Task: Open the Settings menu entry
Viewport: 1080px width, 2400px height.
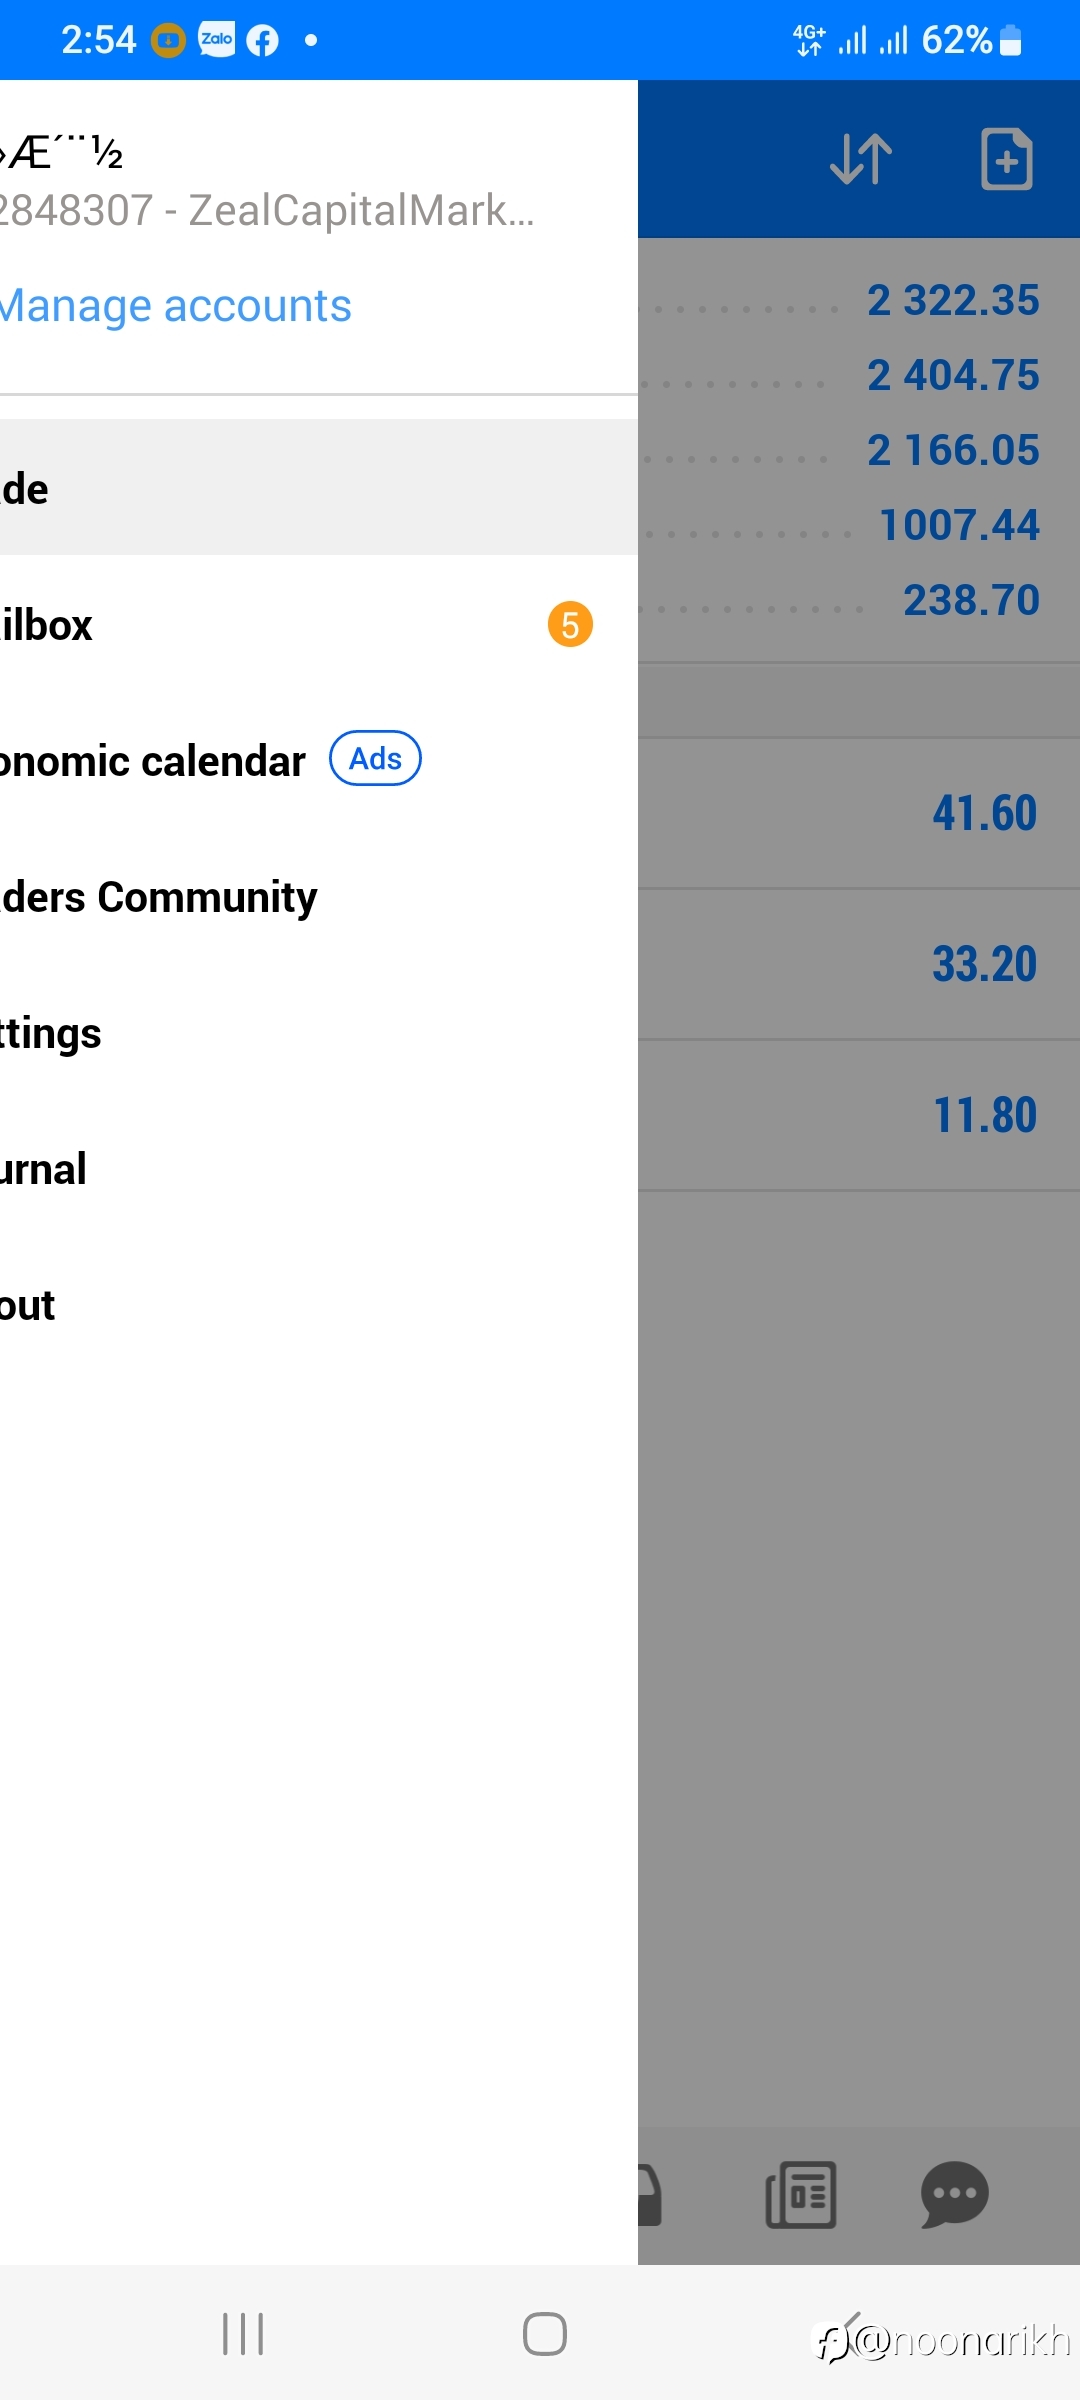Action: pyautogui.click(x=319, y=1032)
